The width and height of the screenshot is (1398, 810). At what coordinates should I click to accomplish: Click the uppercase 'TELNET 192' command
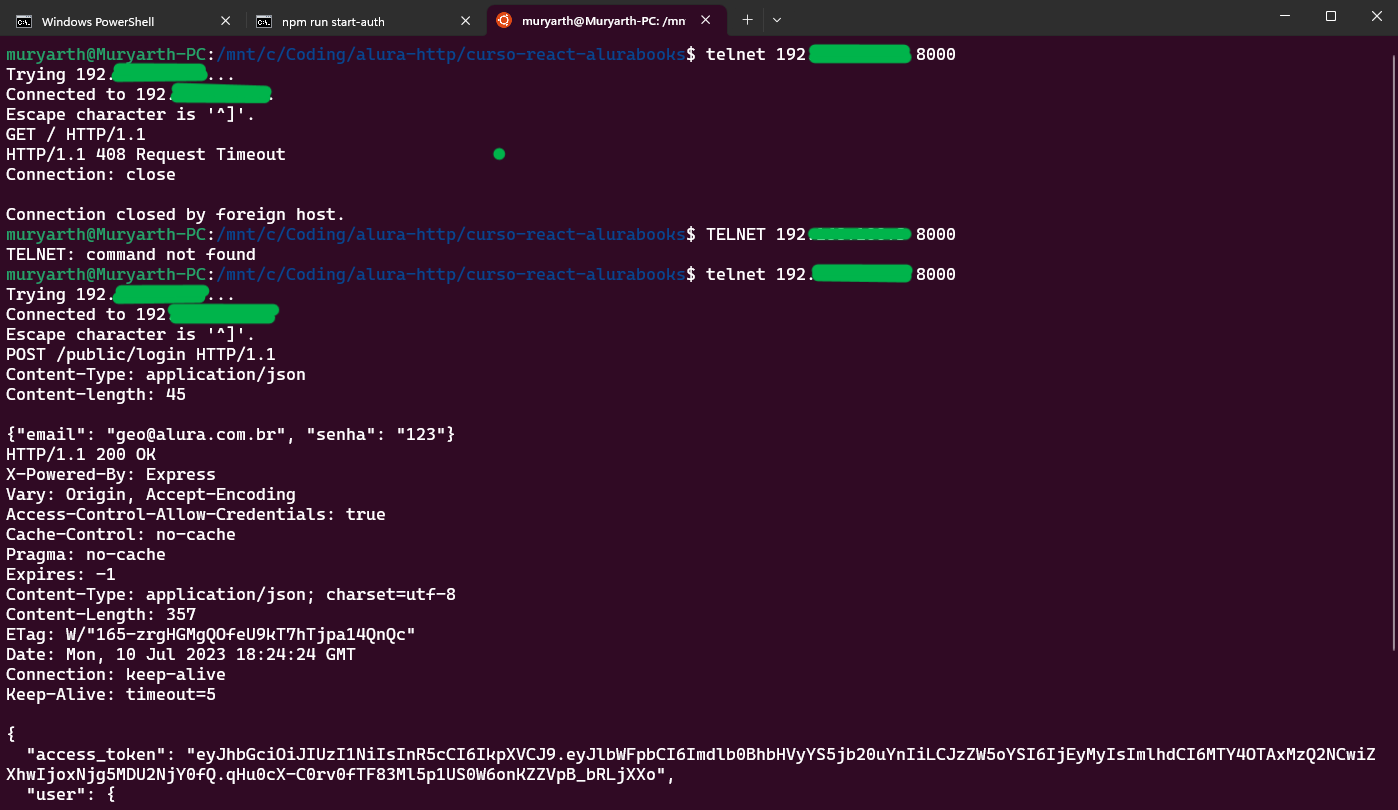point(756,234)
